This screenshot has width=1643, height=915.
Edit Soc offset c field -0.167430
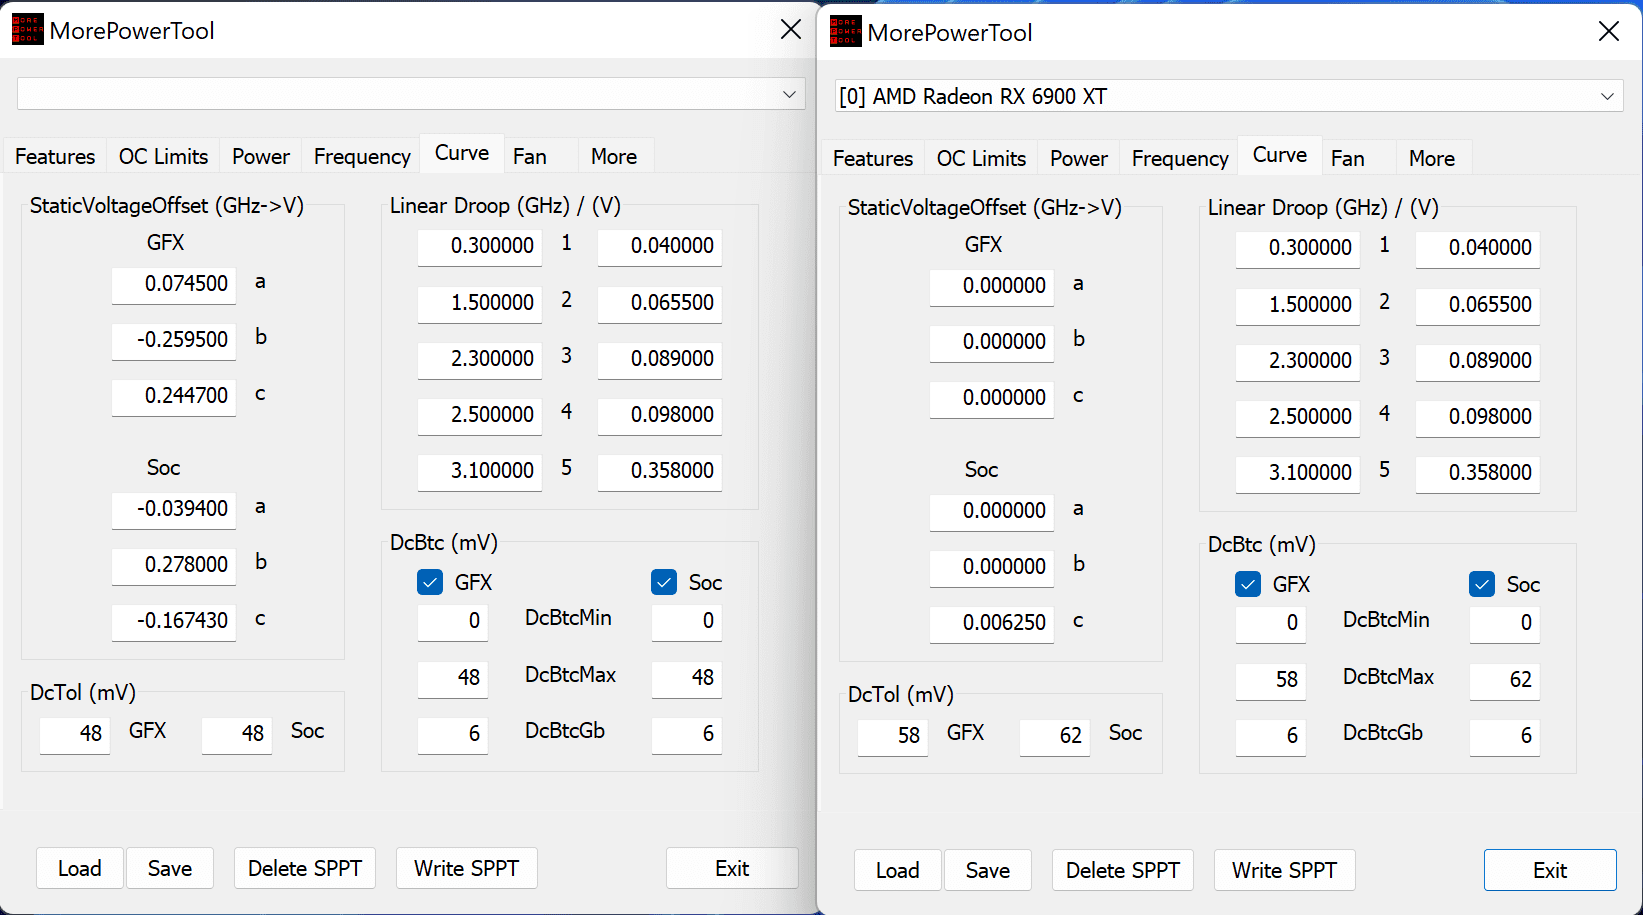coord(174,621)
